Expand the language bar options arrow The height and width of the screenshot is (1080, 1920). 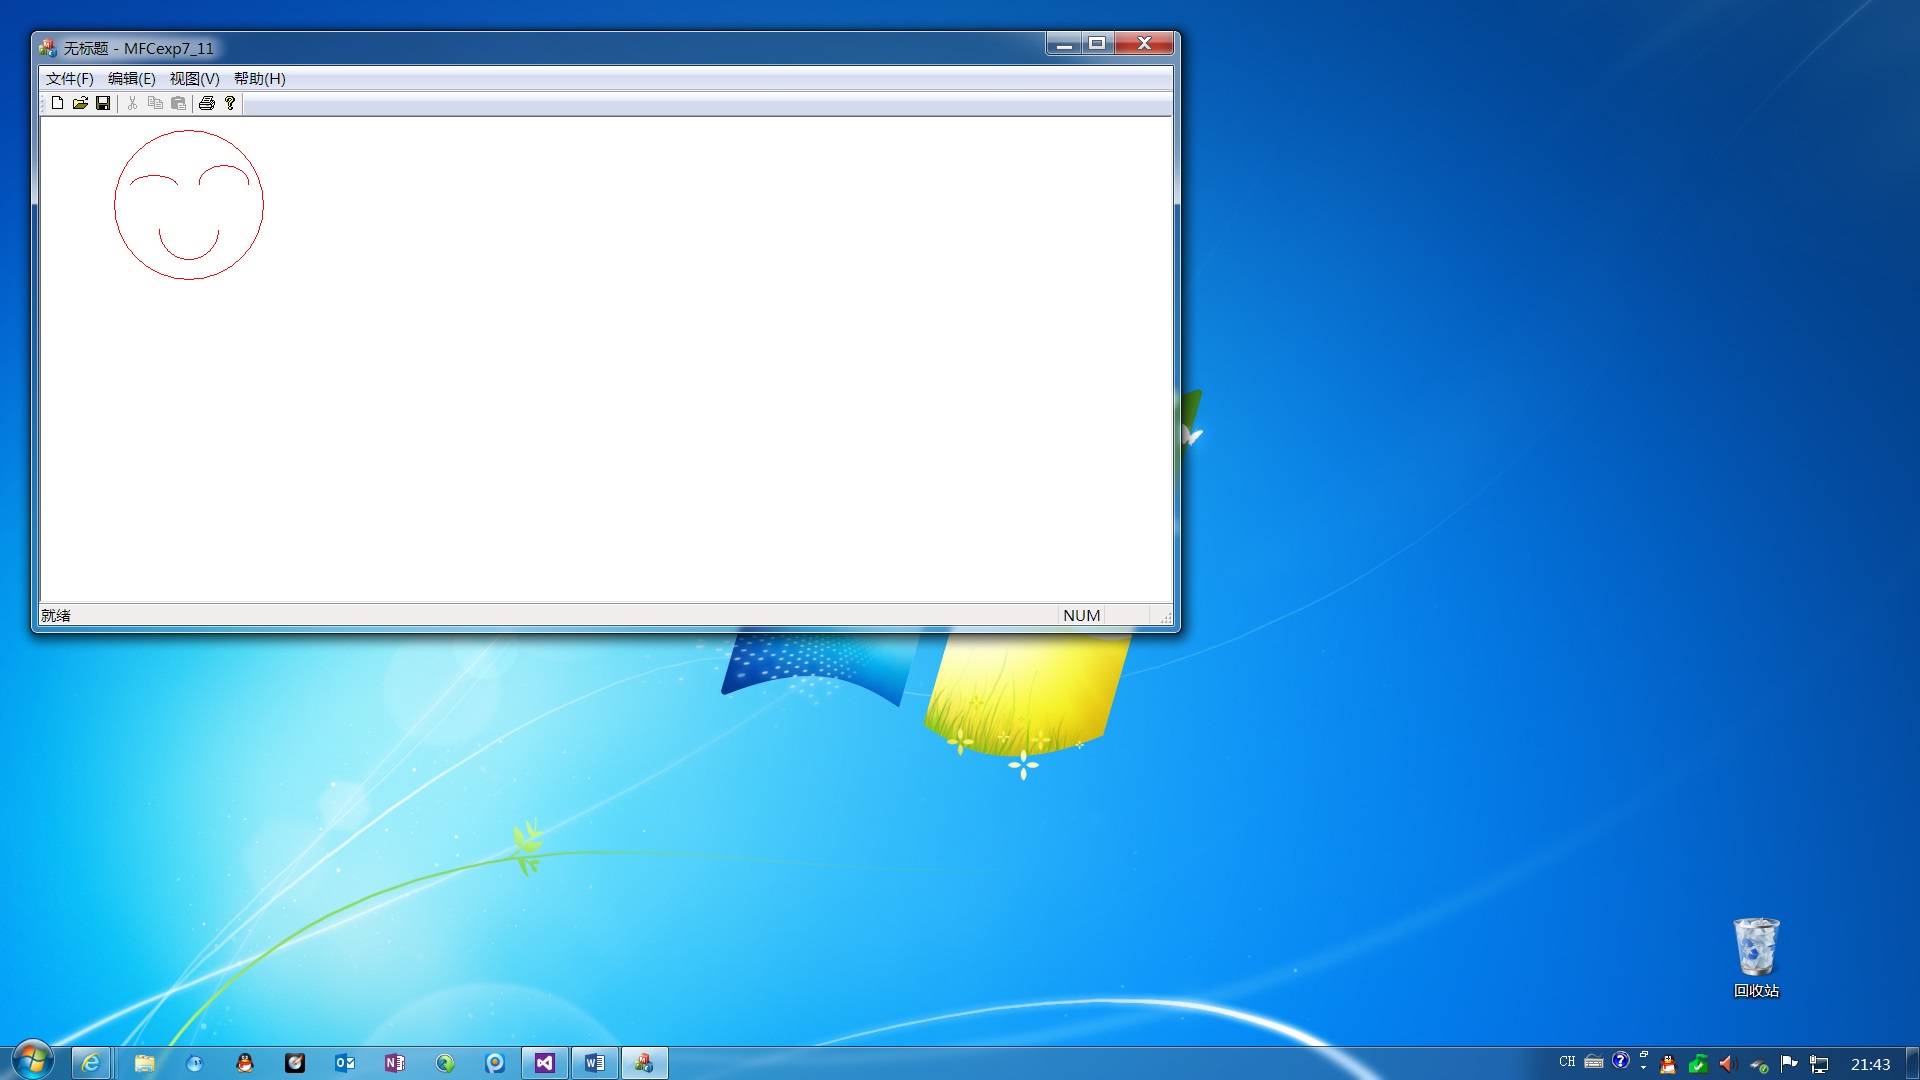(1643, 1067)
